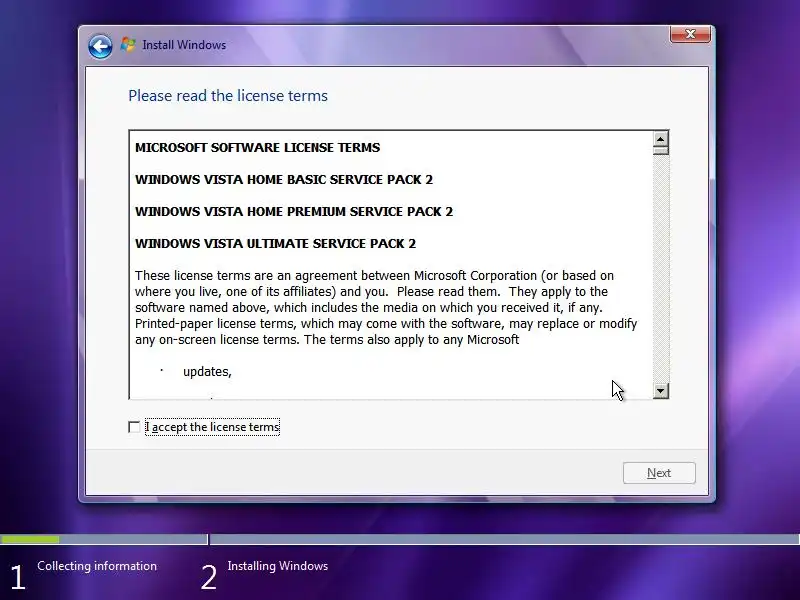
Task: Click the Next button
Action: 659,473
